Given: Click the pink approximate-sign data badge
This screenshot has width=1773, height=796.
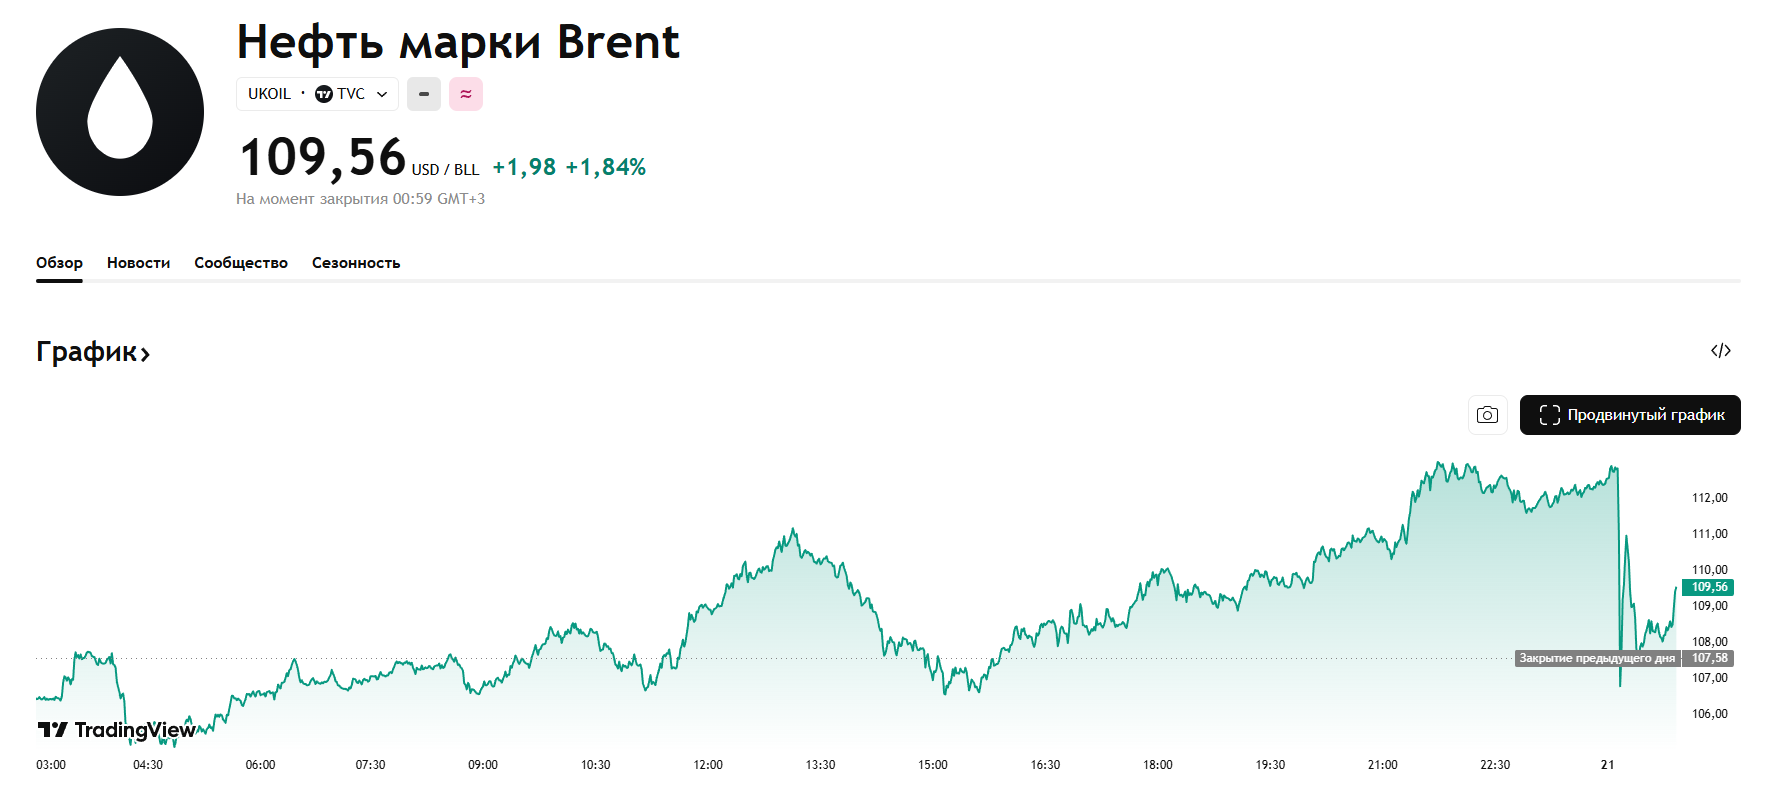Looking at the screenshot, I should pos(466,94).
